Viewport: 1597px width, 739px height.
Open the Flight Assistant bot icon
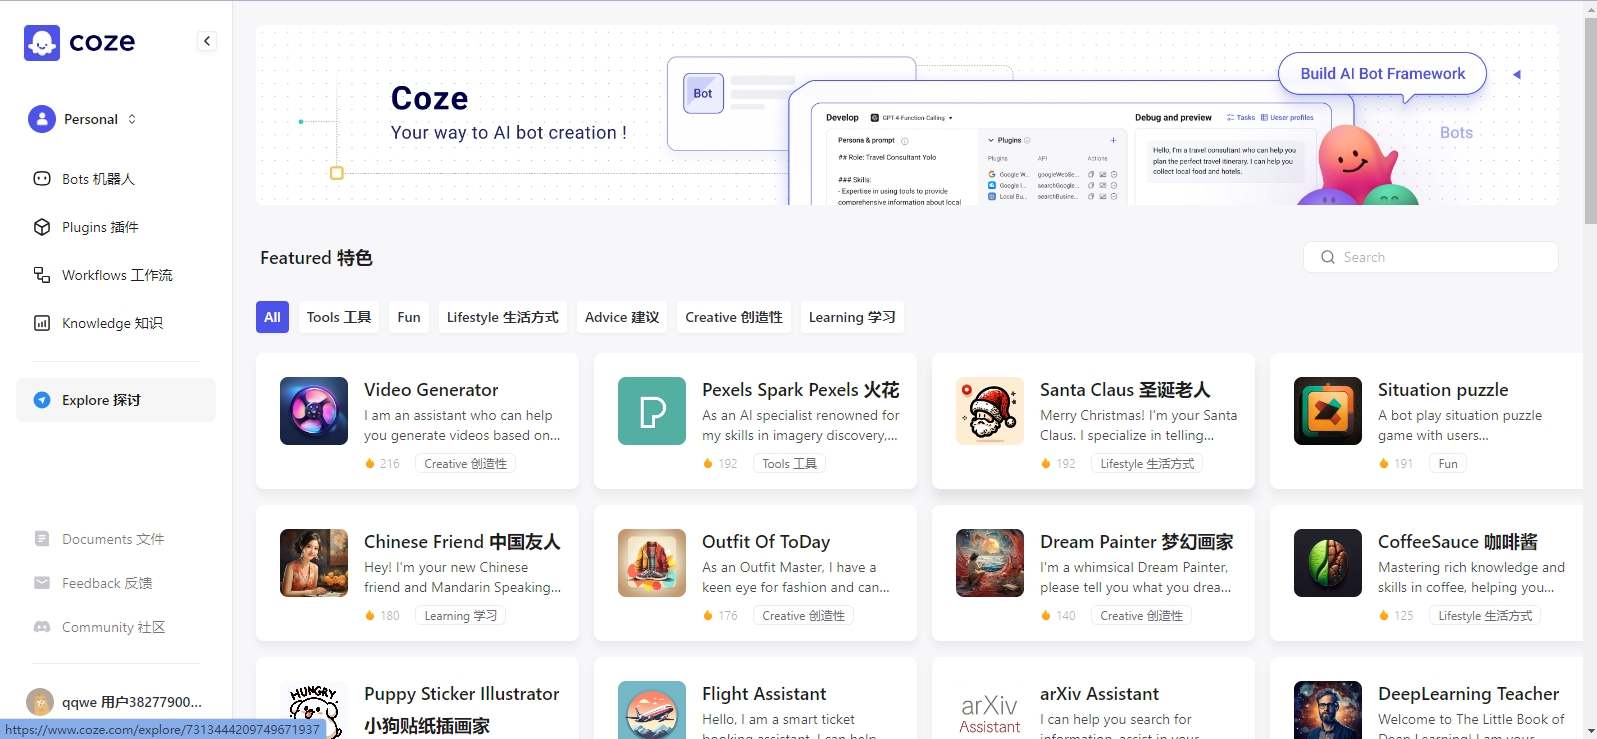click(652, 710)
